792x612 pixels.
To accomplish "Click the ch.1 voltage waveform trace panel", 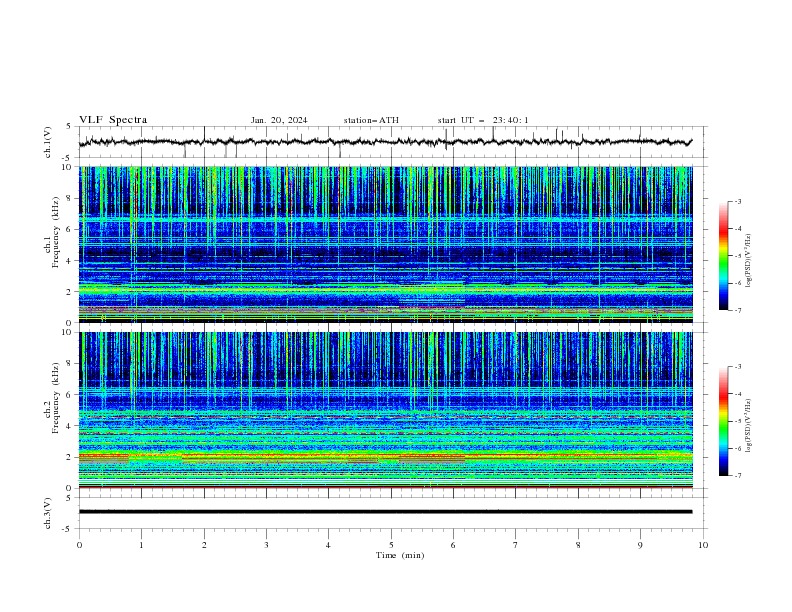I will [392, 142].
